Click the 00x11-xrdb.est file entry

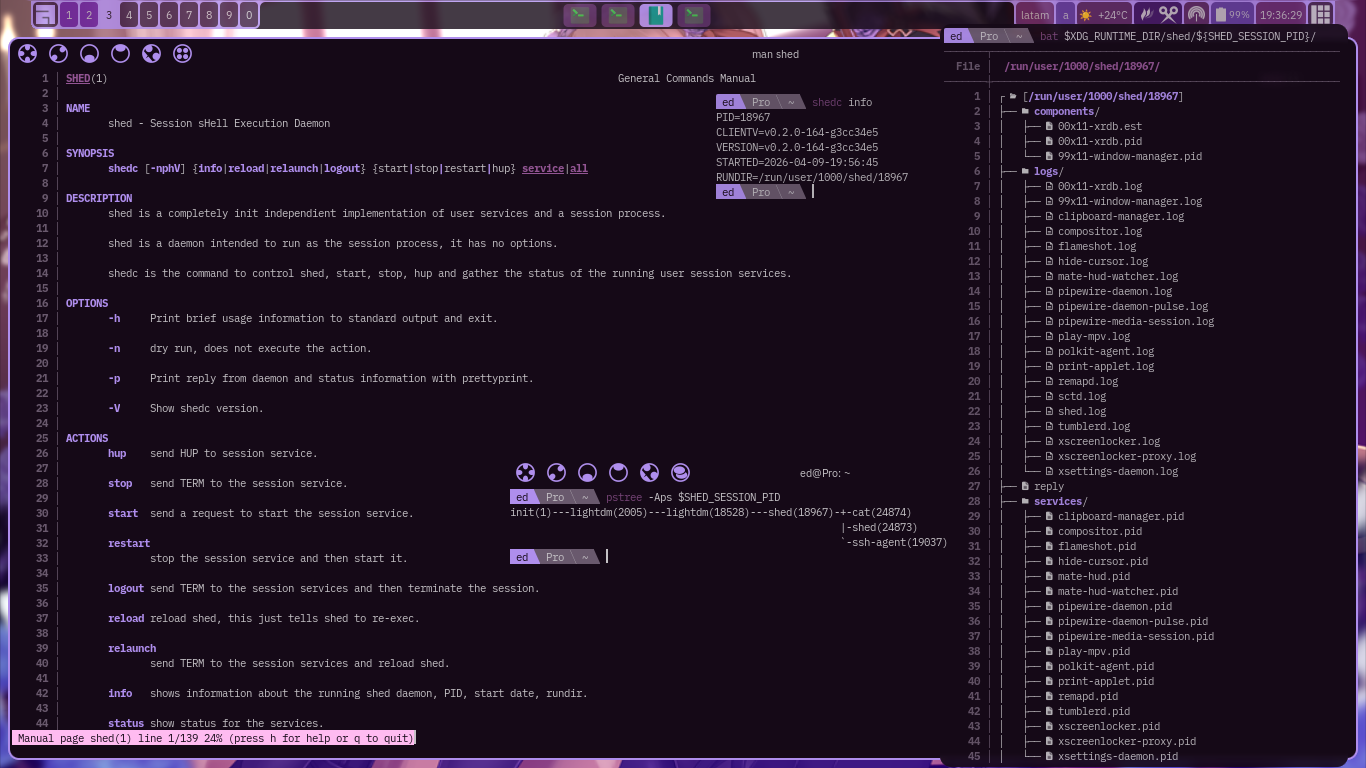coord(1100,126)
